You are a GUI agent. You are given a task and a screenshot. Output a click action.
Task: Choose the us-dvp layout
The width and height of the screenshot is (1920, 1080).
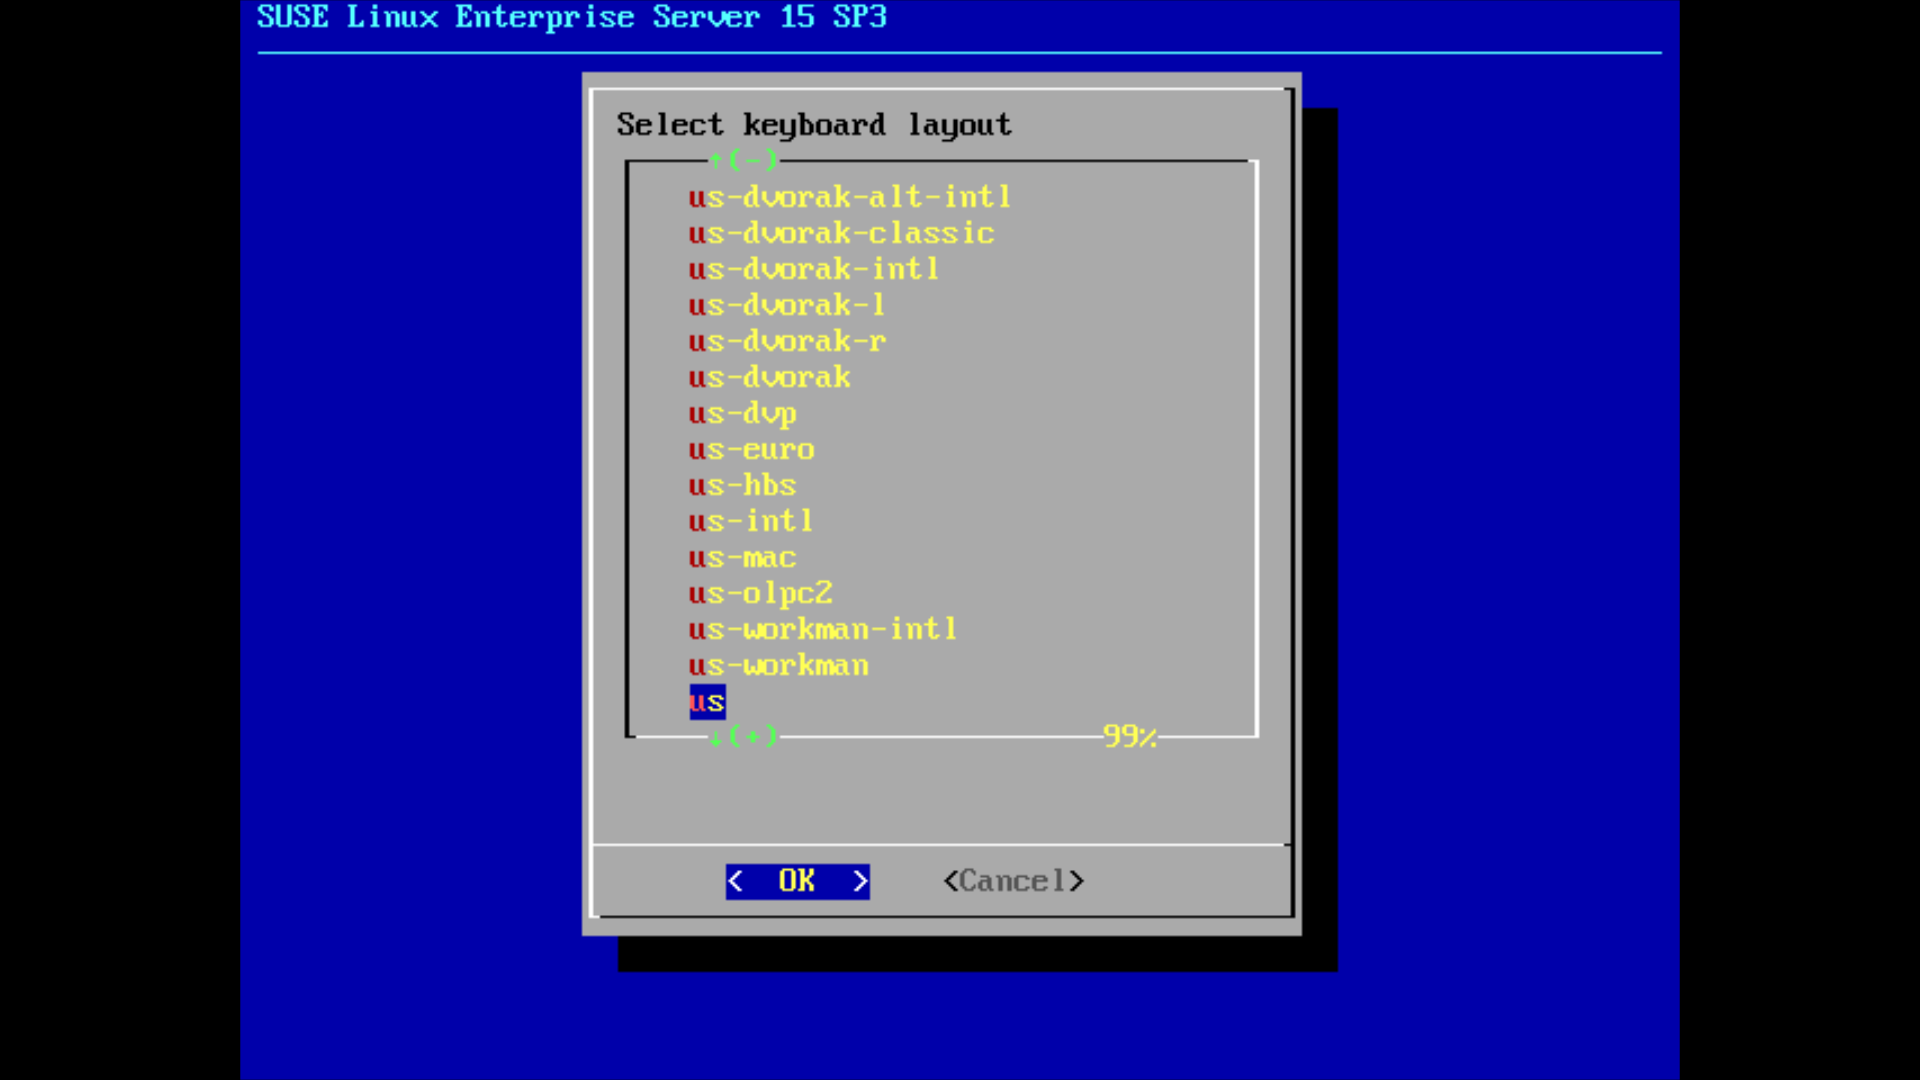[742, 413]
